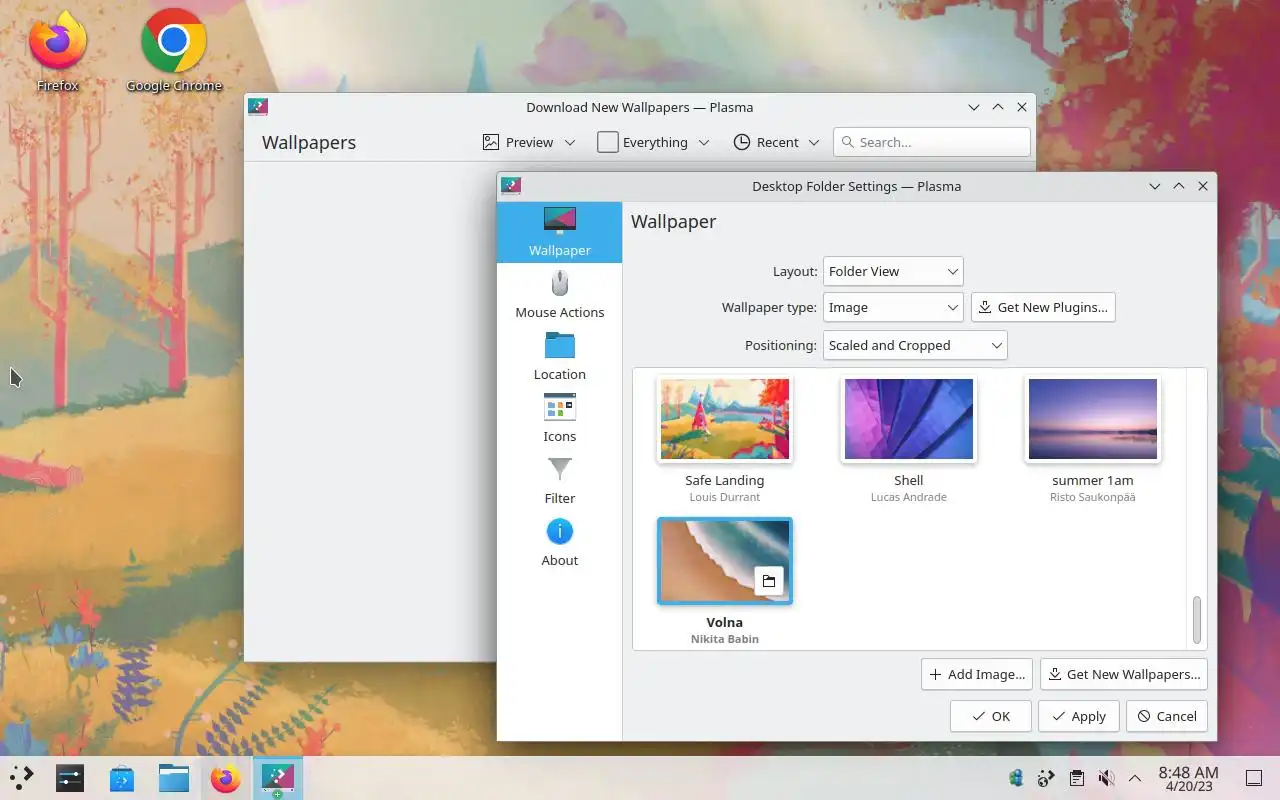Select the Shell wallpaper thumbnail
This screenshot has height=800, width=1280.
pos(909,419)
